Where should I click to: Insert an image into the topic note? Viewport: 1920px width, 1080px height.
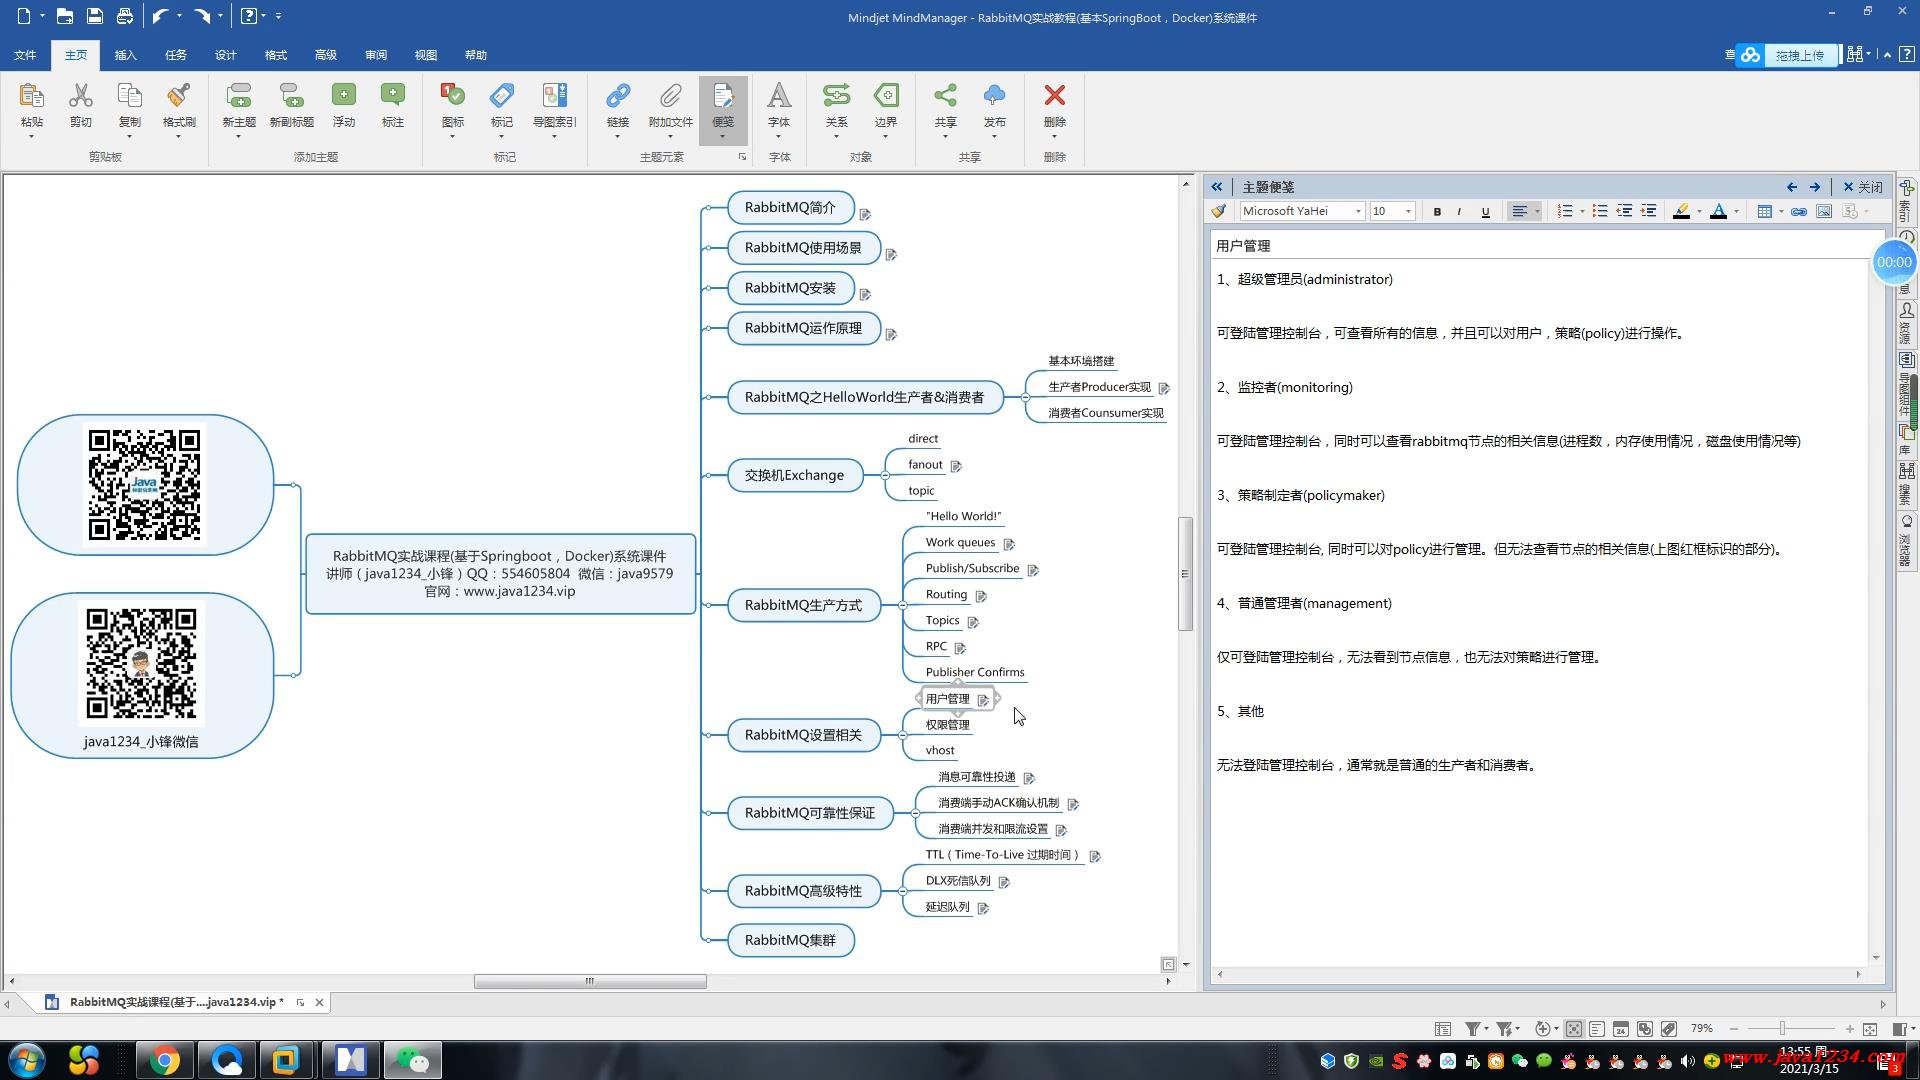point(1824,211)
